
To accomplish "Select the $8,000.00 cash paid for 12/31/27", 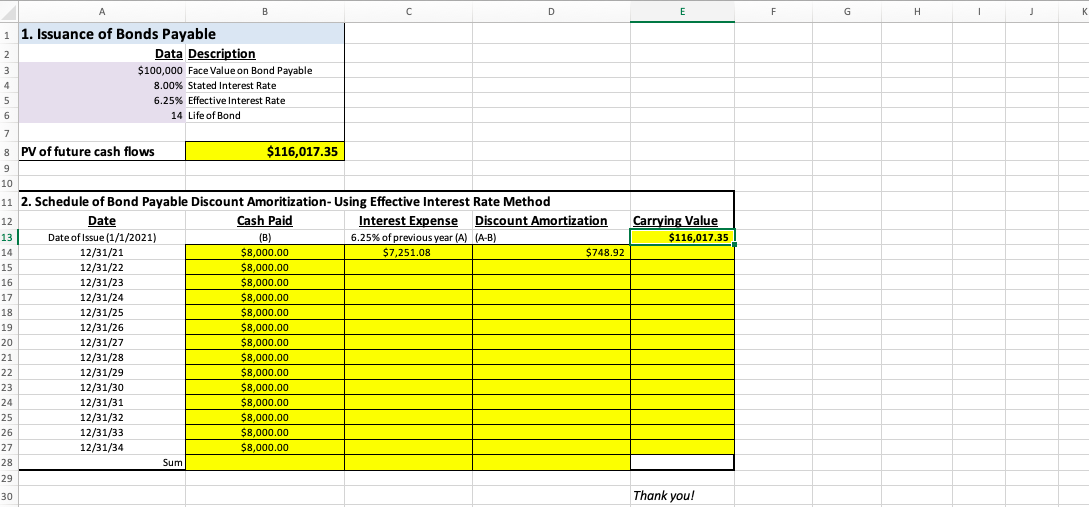I will [x=265, y=342].
